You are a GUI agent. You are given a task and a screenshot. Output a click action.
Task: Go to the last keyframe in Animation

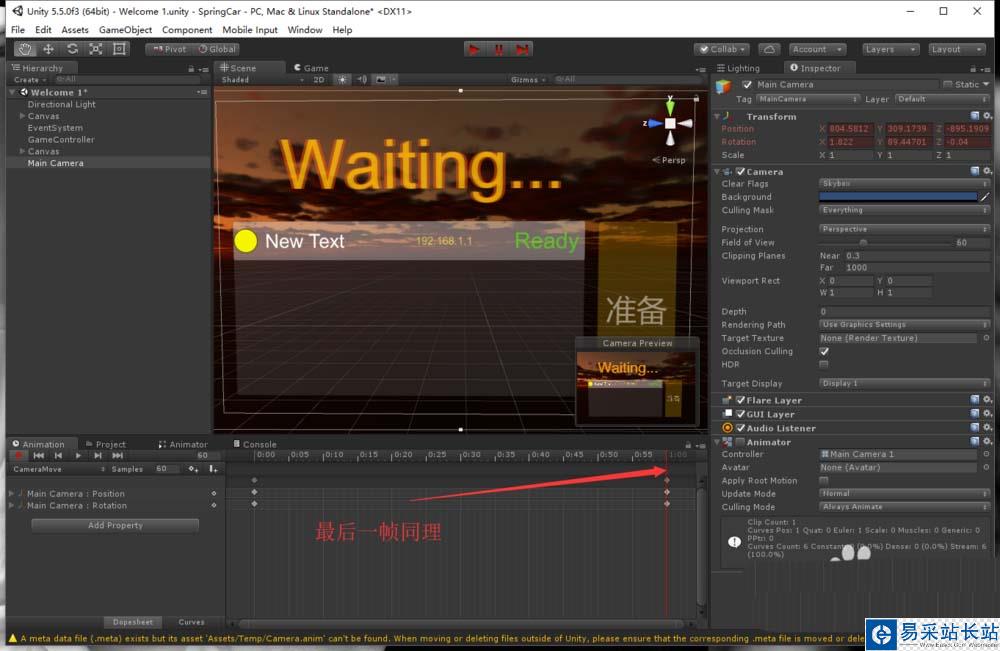click(x=117, y=455)
